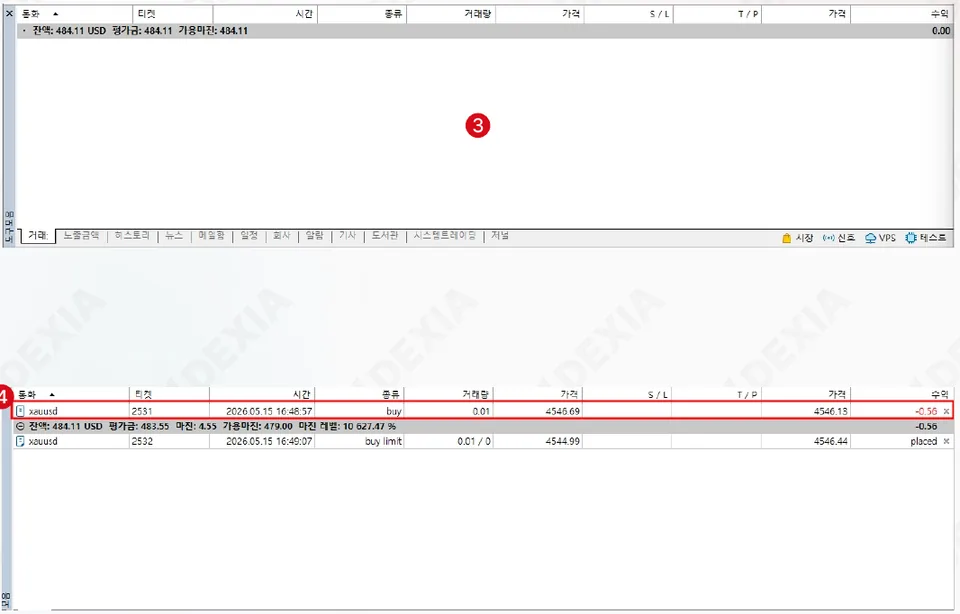Sort by 시간 in the xauusd orders panel
960x614 pixels.
262,395
